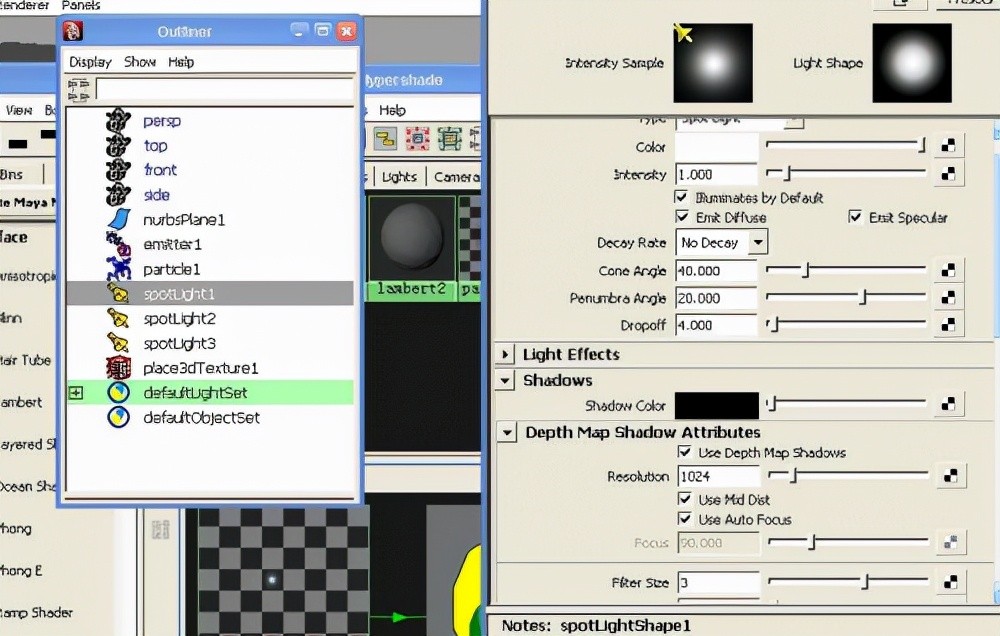The height and width of the screenshot is (636, 1000).
Task: Expand the defaultLightSet node in Outliner
Action: (x=76, y=392)
